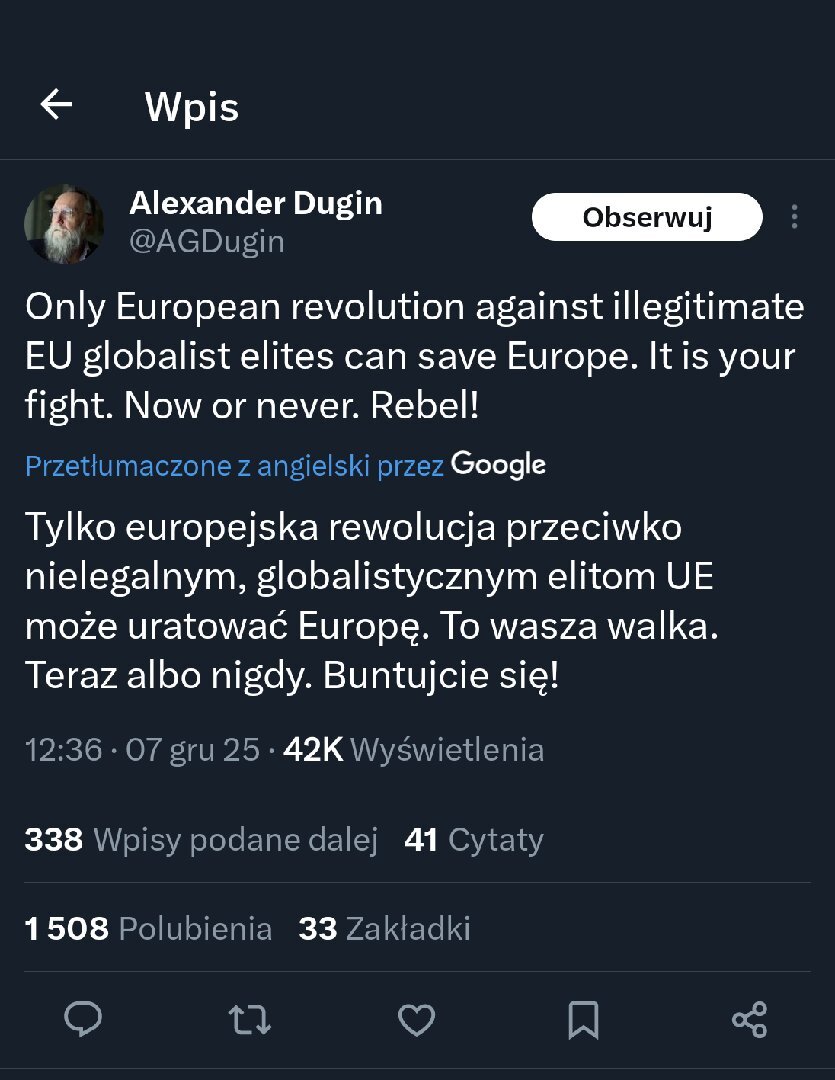Image resolution: width=835 pixels, height=1080 pixels.
Task: Tap the original English post text
Action: pyautogui.click(x=414, y=356)
